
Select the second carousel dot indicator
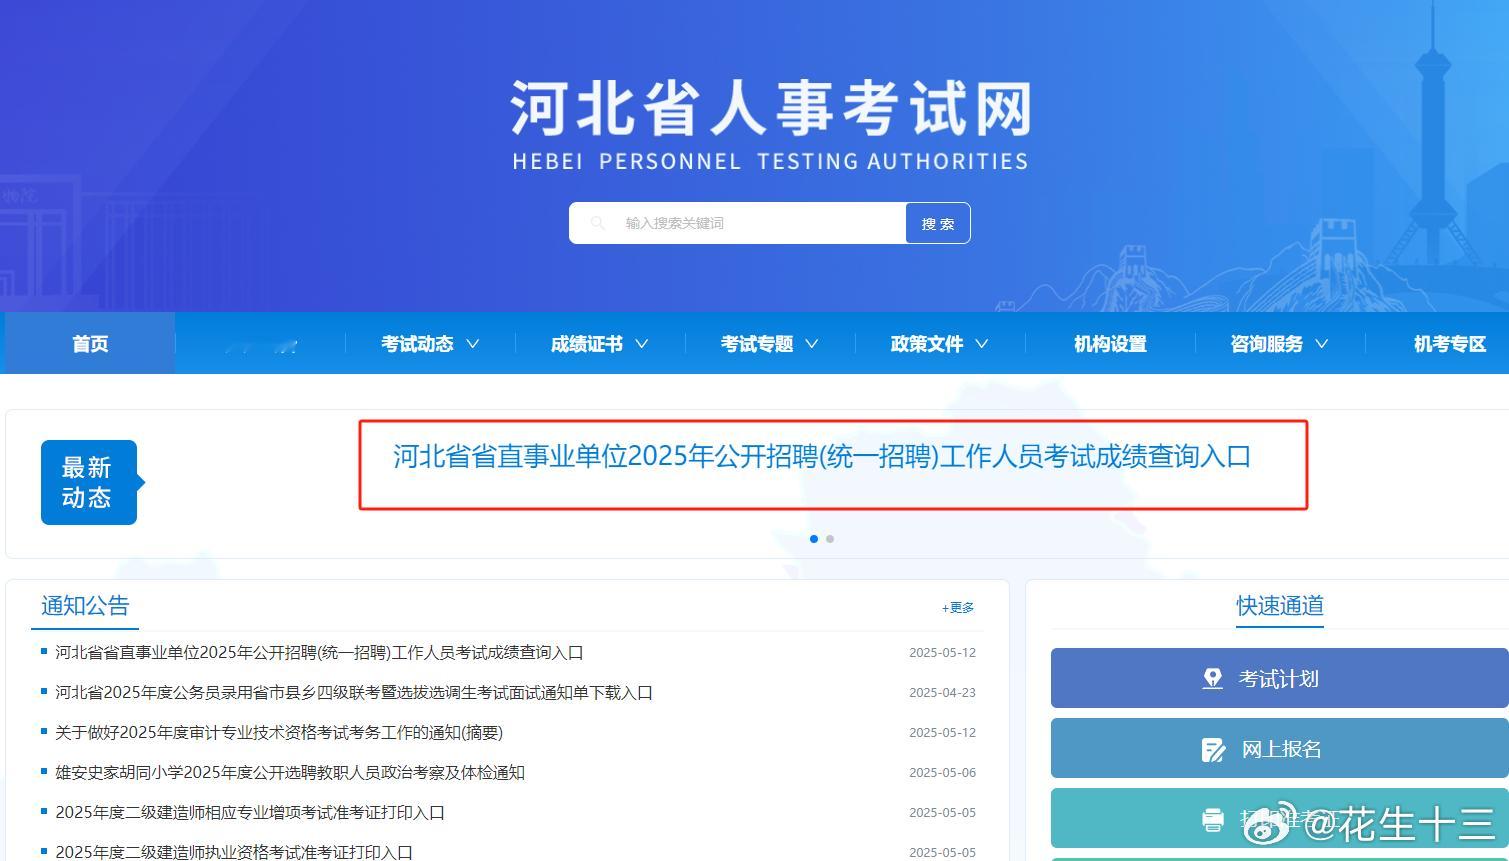click(x=830, y=539)
